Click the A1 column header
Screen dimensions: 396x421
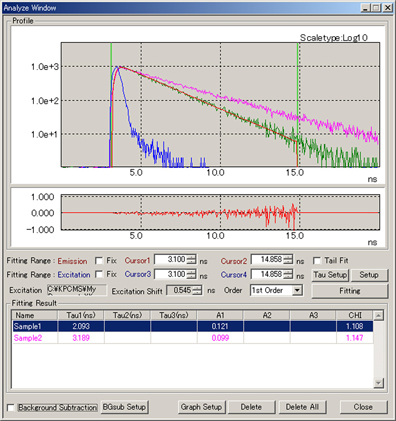(x=220, y=315)
